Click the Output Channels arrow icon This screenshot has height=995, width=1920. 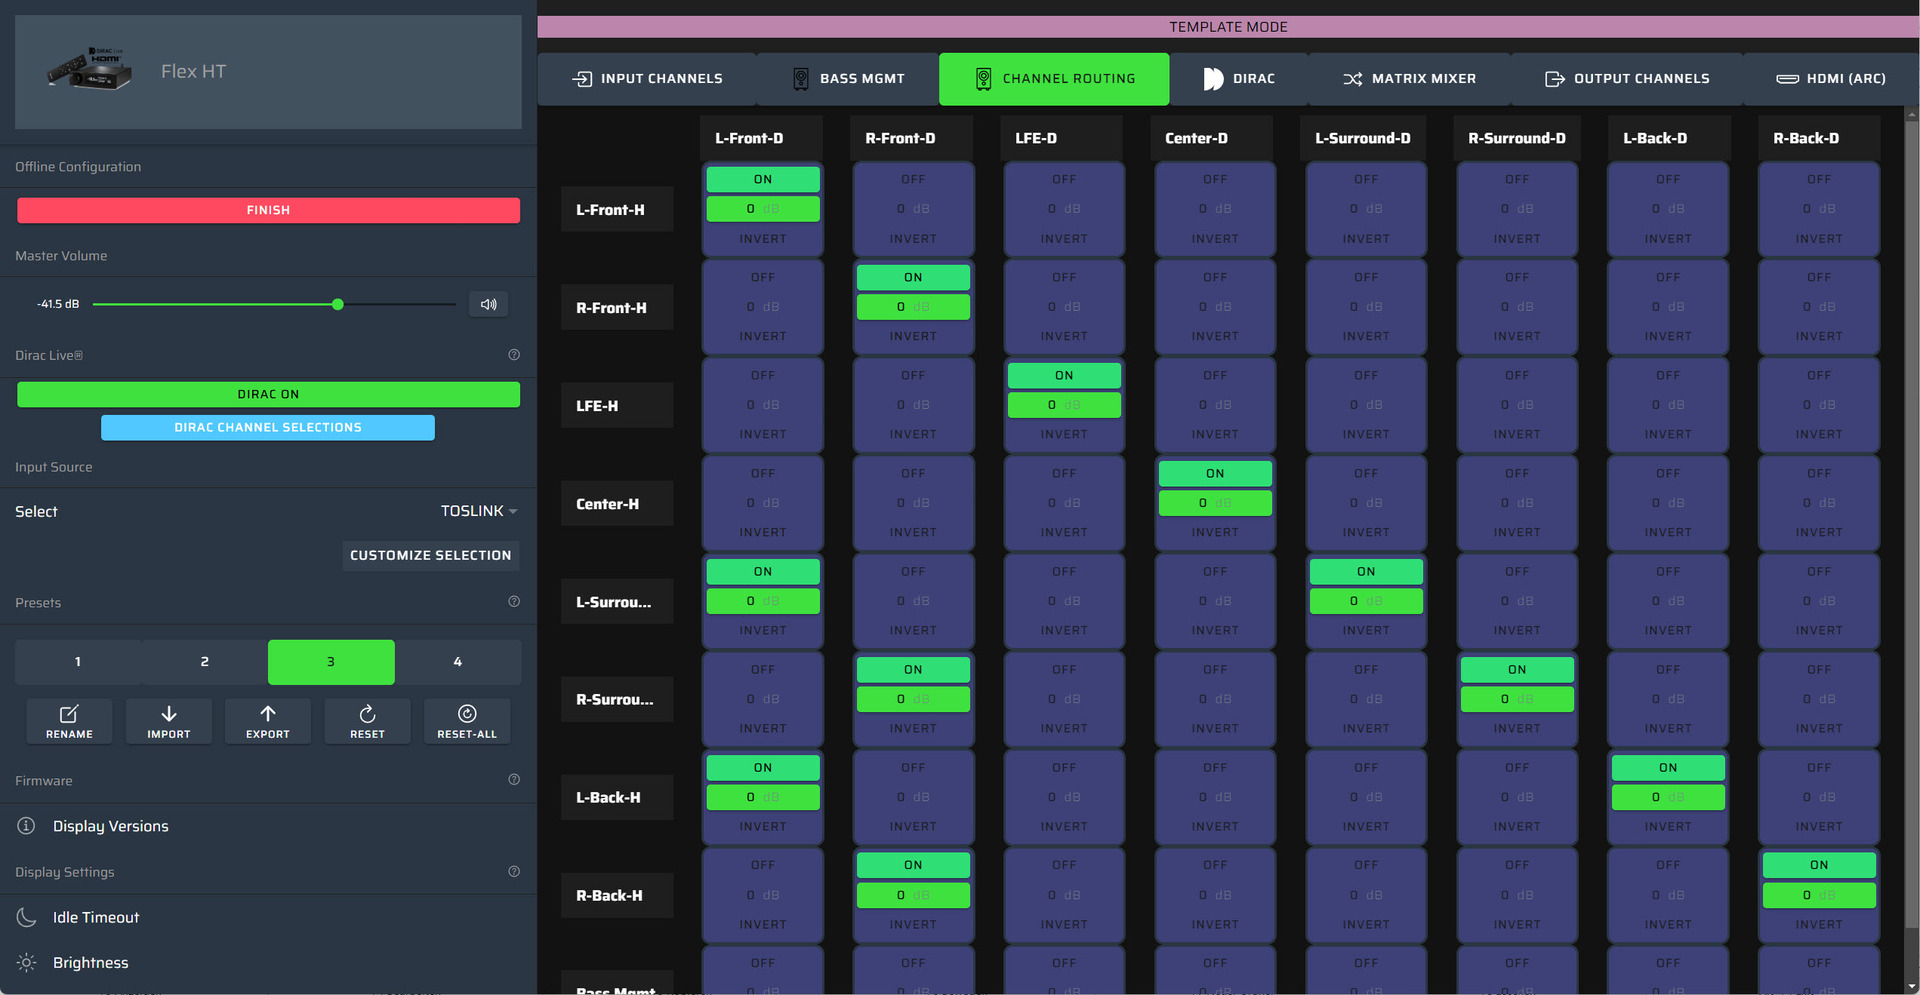[1555, 79]
